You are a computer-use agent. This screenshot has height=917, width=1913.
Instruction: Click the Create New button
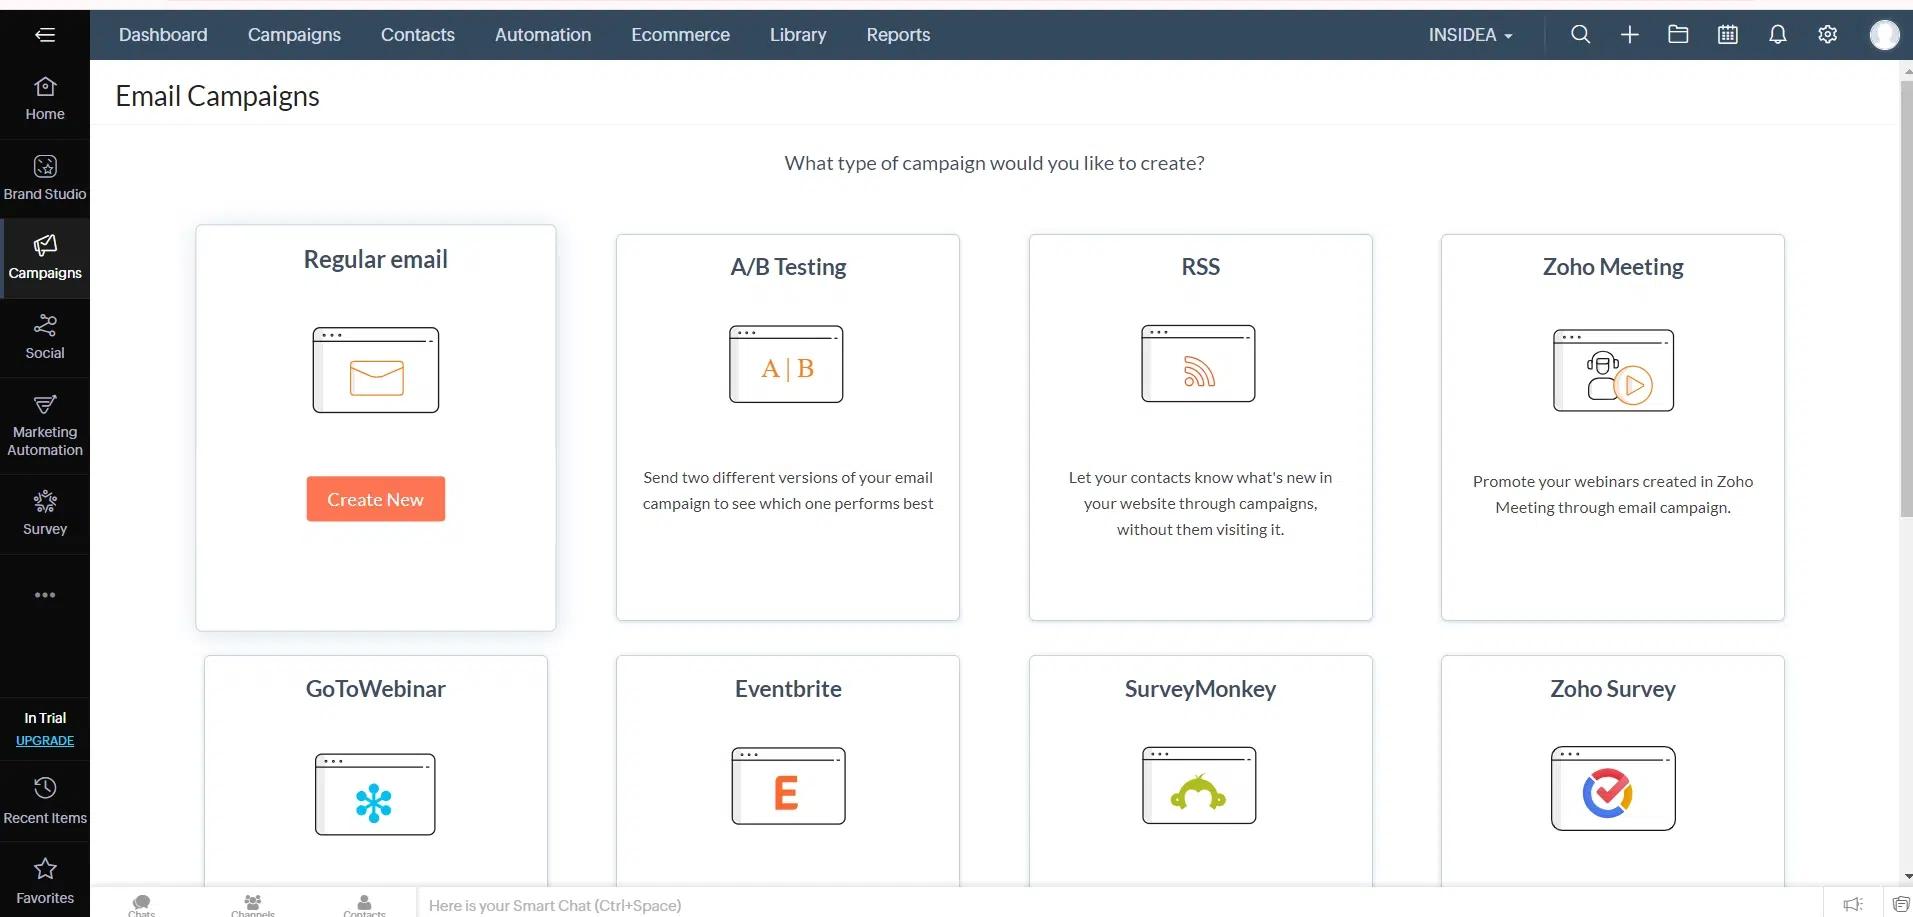coord(376,499)
